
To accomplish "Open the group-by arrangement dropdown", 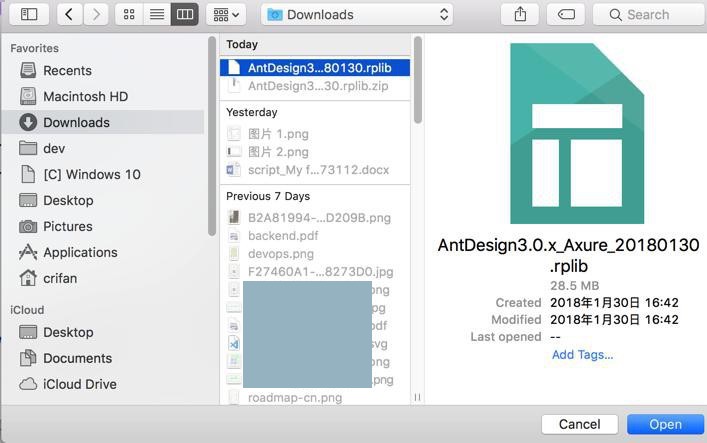I will tap(226, 14).
